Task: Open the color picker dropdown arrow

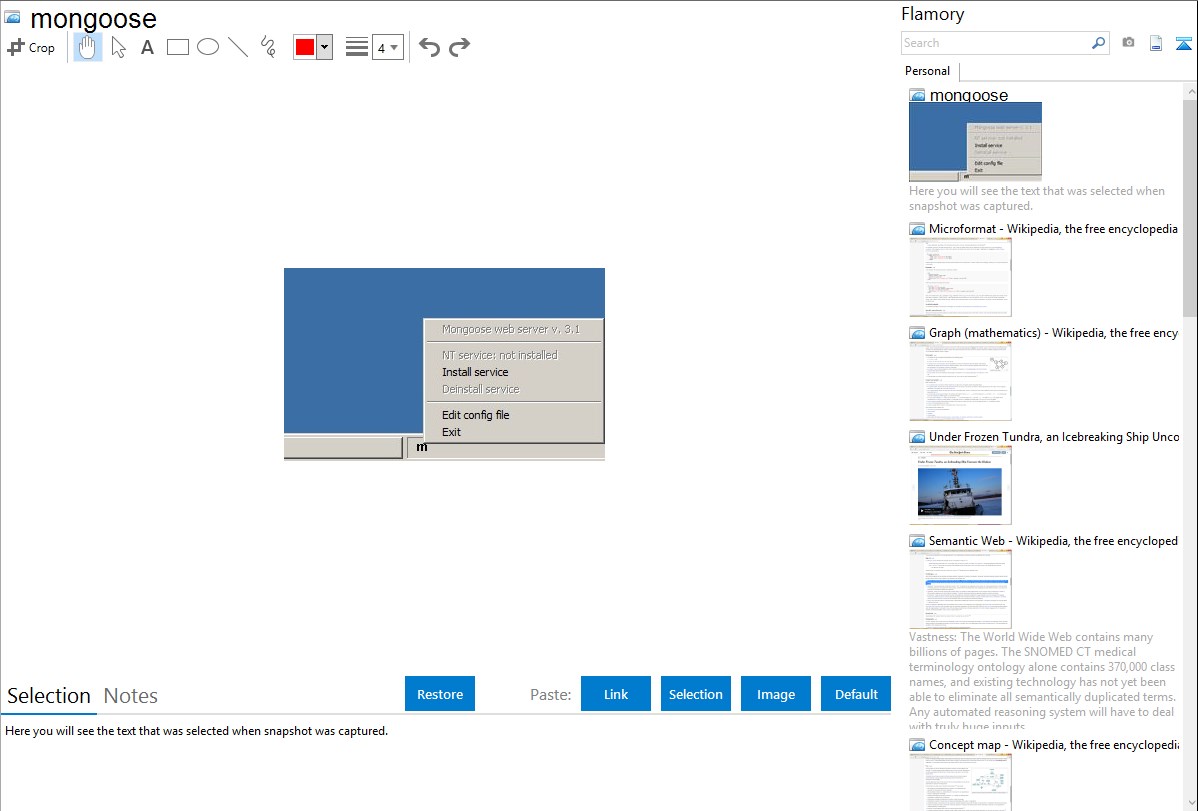Action: pos(325,47)
